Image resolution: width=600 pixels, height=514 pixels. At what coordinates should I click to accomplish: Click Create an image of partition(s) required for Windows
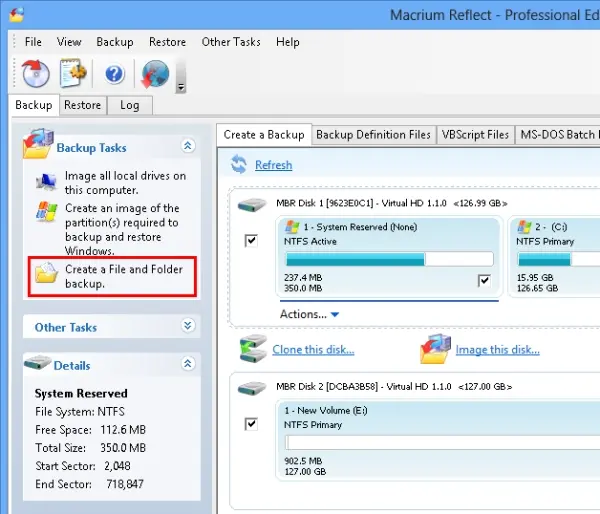click(122, 229)
